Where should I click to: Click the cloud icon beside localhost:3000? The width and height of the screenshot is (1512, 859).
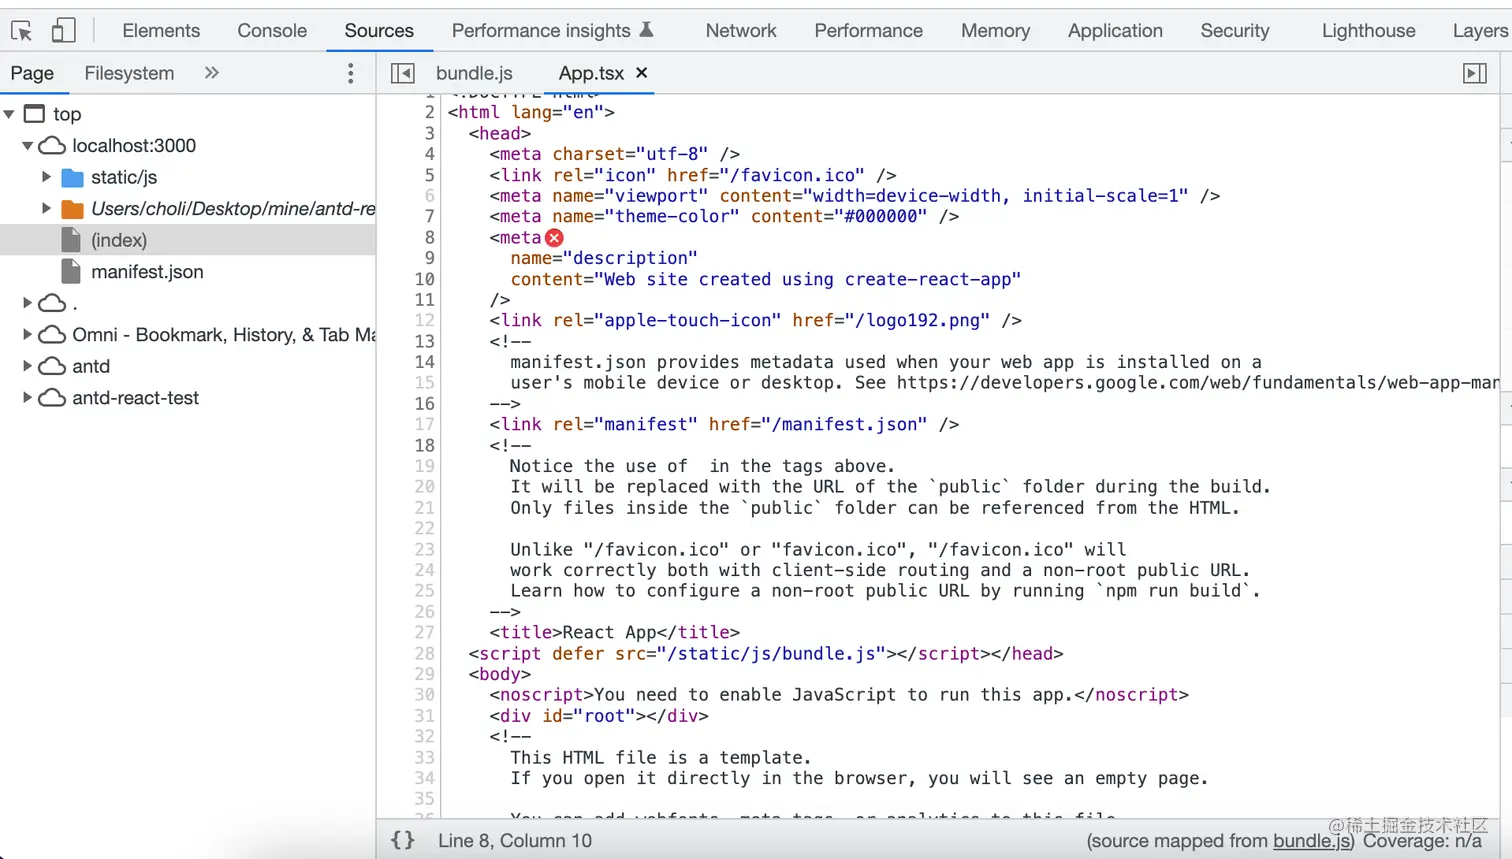(52, 146)
